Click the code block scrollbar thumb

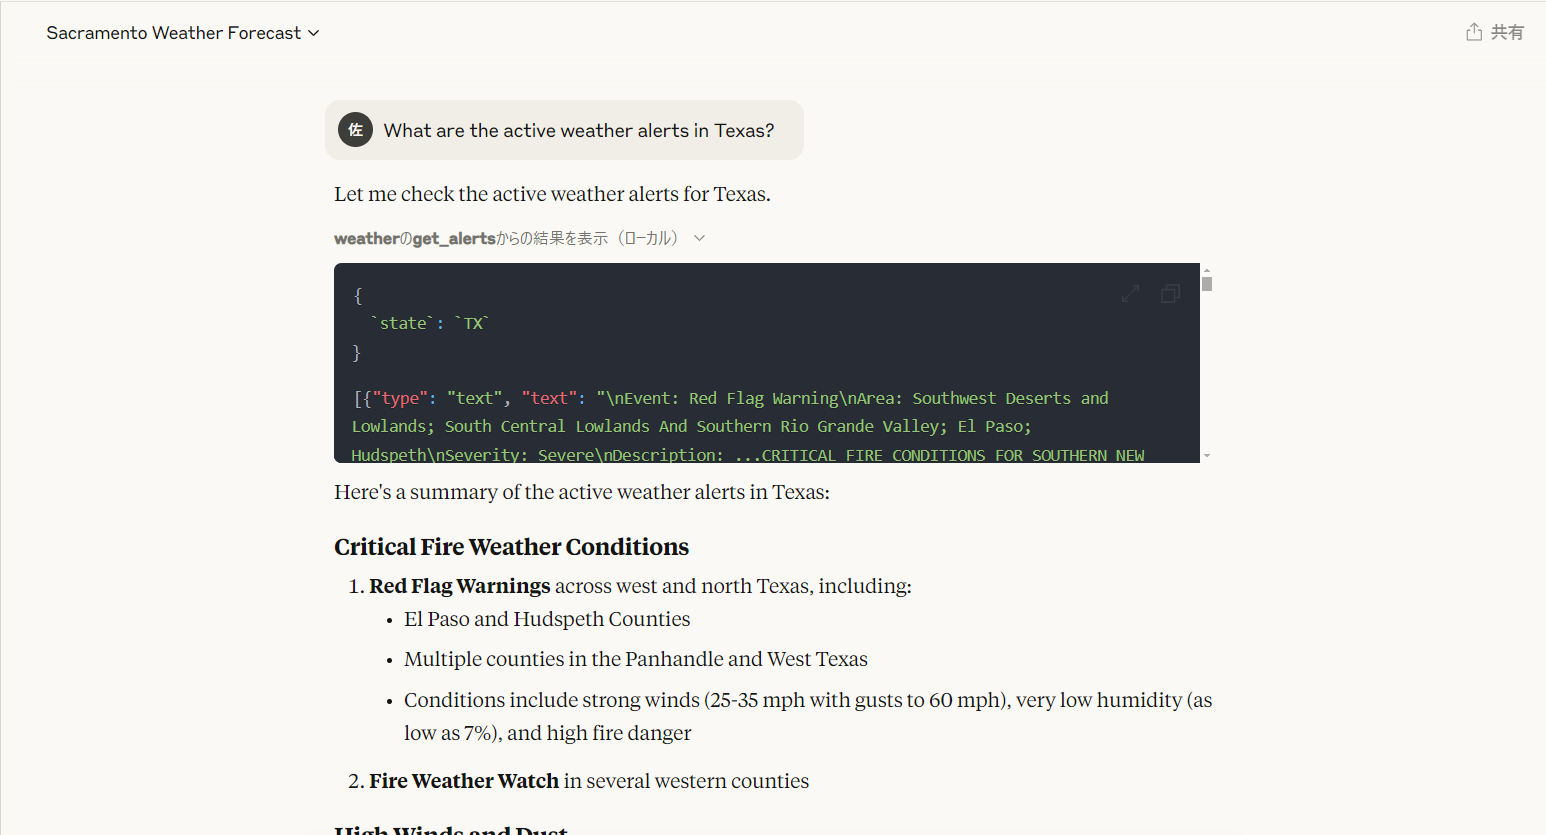click(1207, 284)
